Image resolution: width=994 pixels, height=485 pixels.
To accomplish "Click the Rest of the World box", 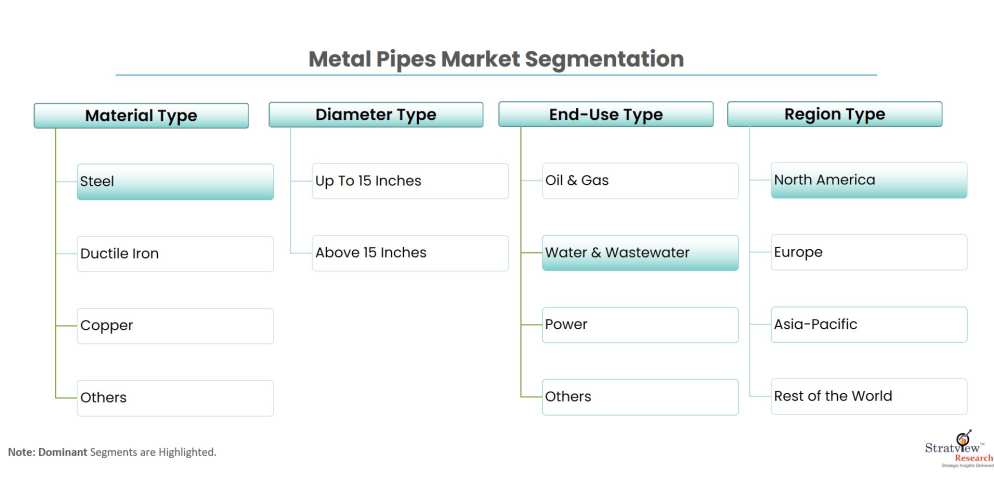I will tap(869, 396).
